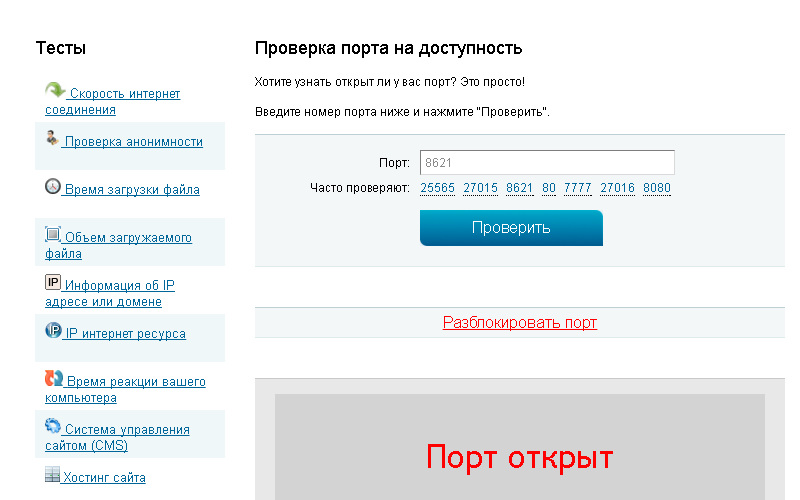The height and width of the screenshot is (500, 800).
Task: Click the downloaded file size icon
Action: click(53, 234)
